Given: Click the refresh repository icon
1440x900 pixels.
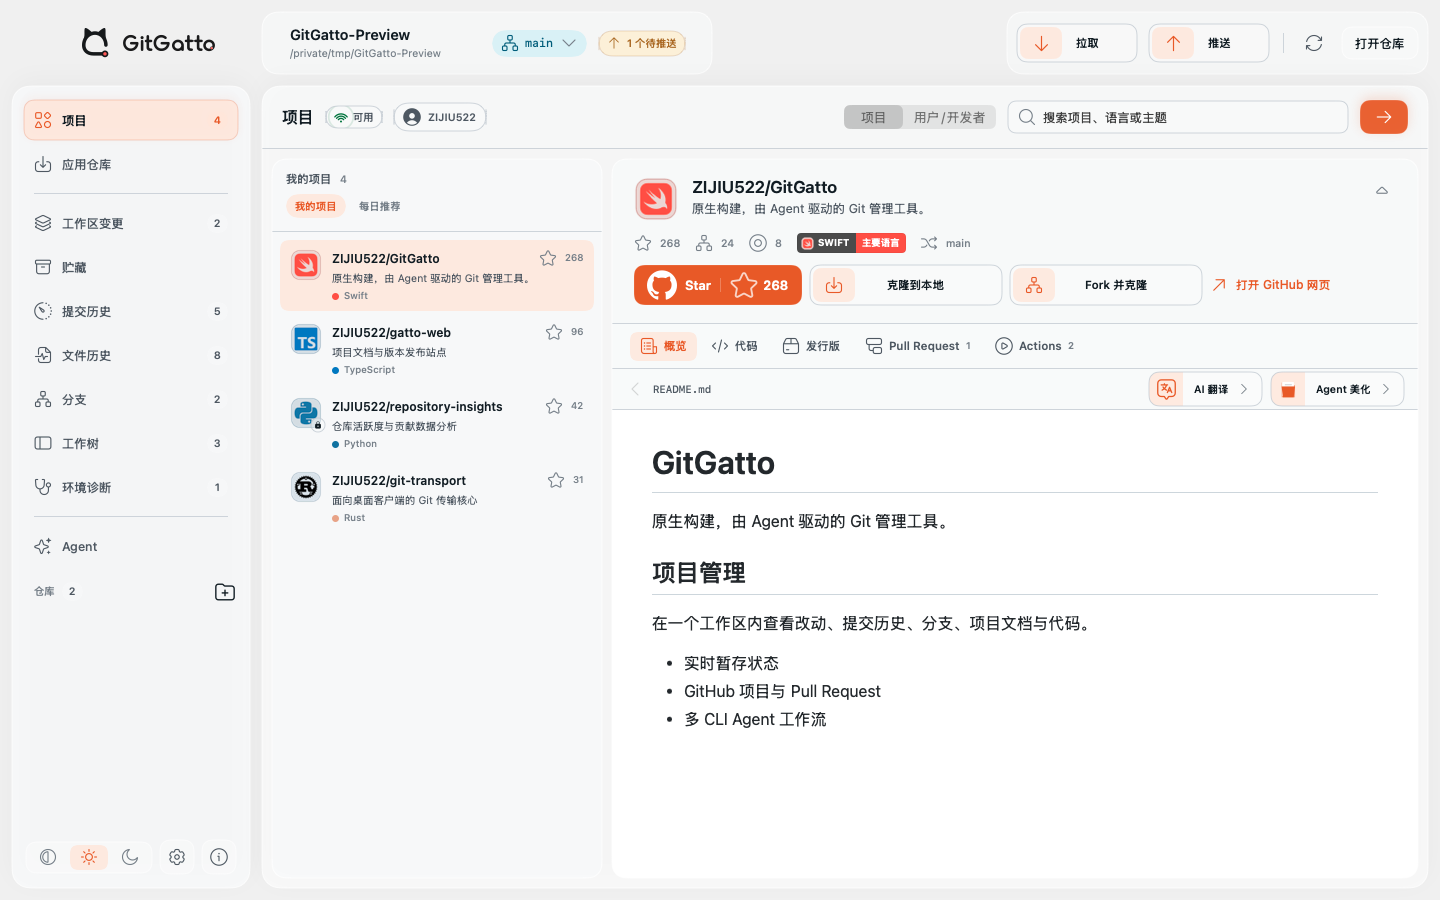Looking at the screenshot, I should [1314, 43].
